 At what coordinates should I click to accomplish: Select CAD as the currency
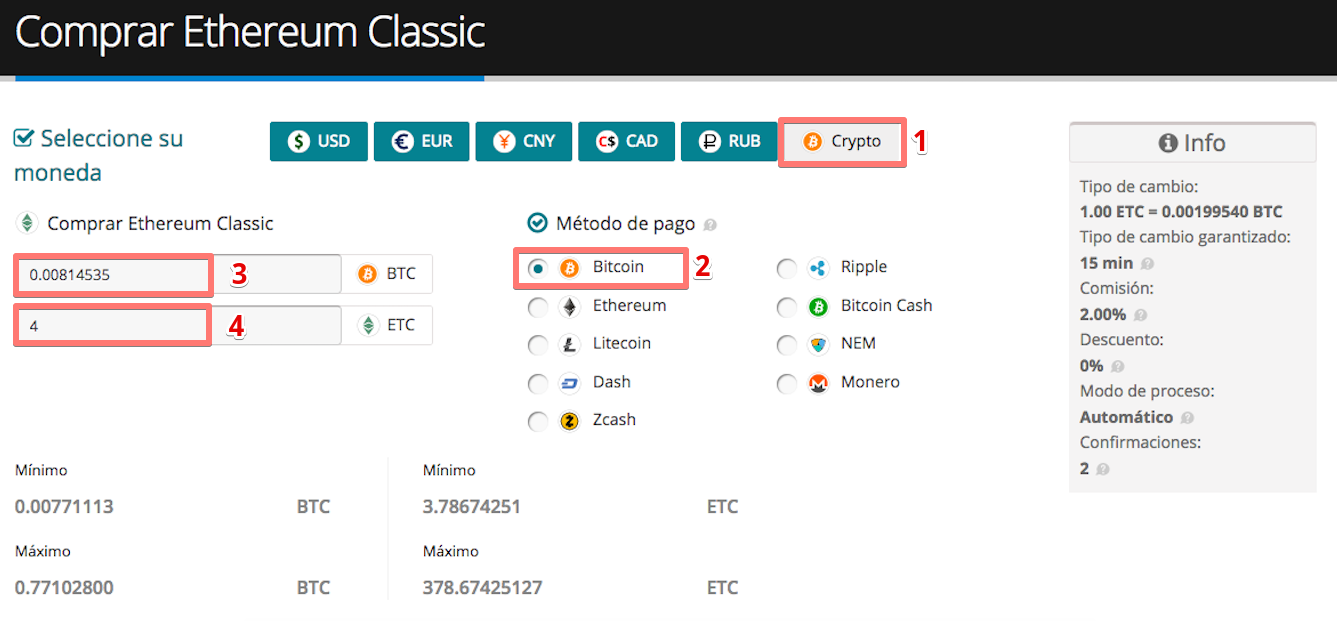coord(626,141)
